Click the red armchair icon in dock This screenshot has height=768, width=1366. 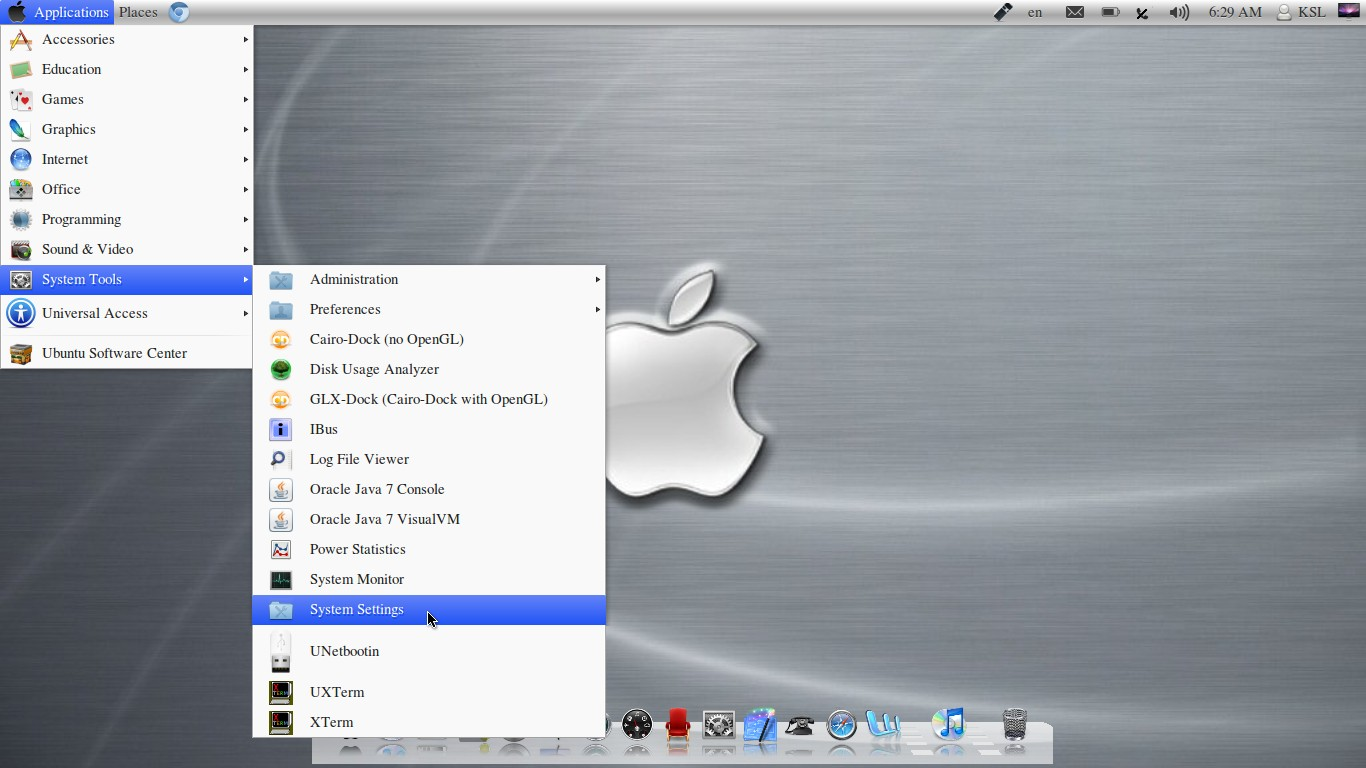point(678,724)
